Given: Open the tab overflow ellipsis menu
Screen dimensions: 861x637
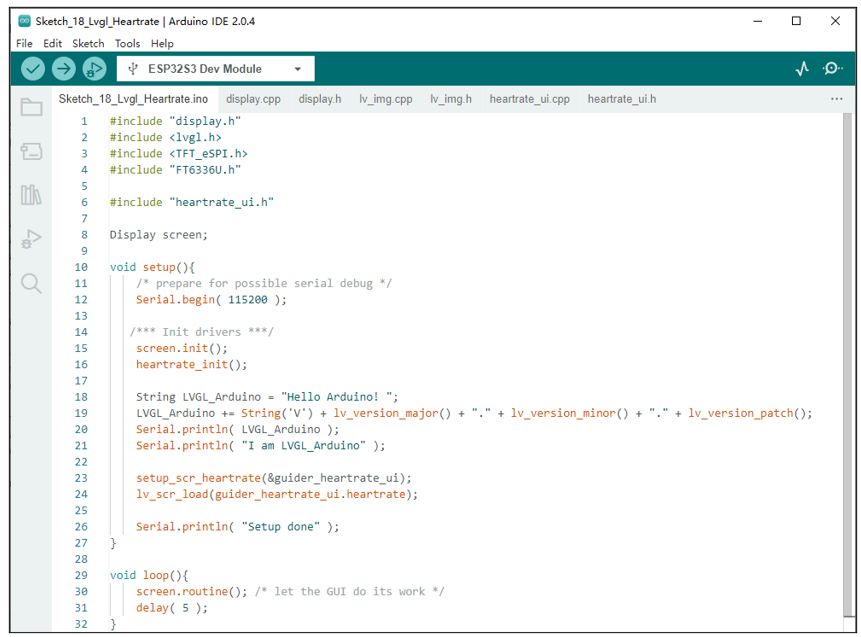Looking at the screenshot, I should pos(836,99).
